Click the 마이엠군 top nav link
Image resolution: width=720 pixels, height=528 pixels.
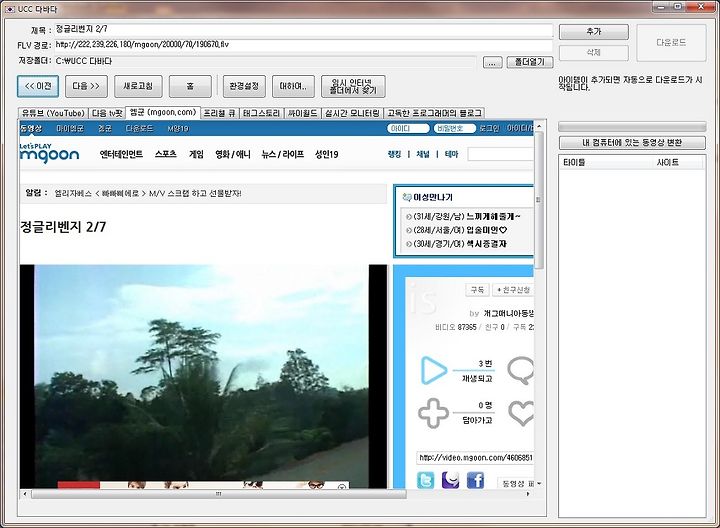point(70,129)
